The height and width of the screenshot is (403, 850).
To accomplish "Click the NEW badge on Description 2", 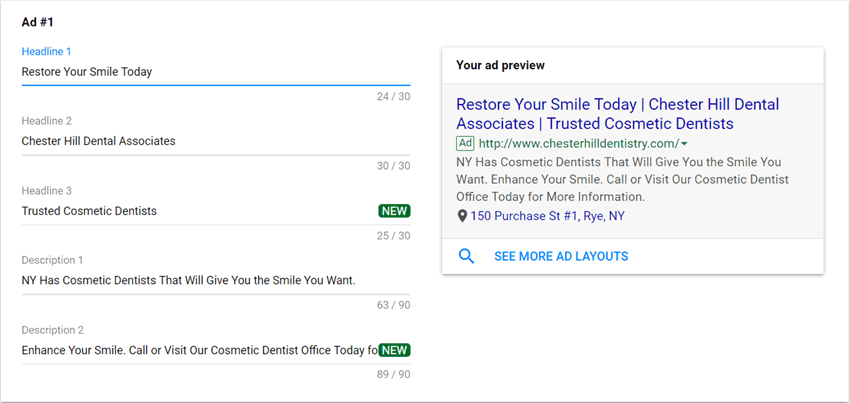I will (394, 350).
